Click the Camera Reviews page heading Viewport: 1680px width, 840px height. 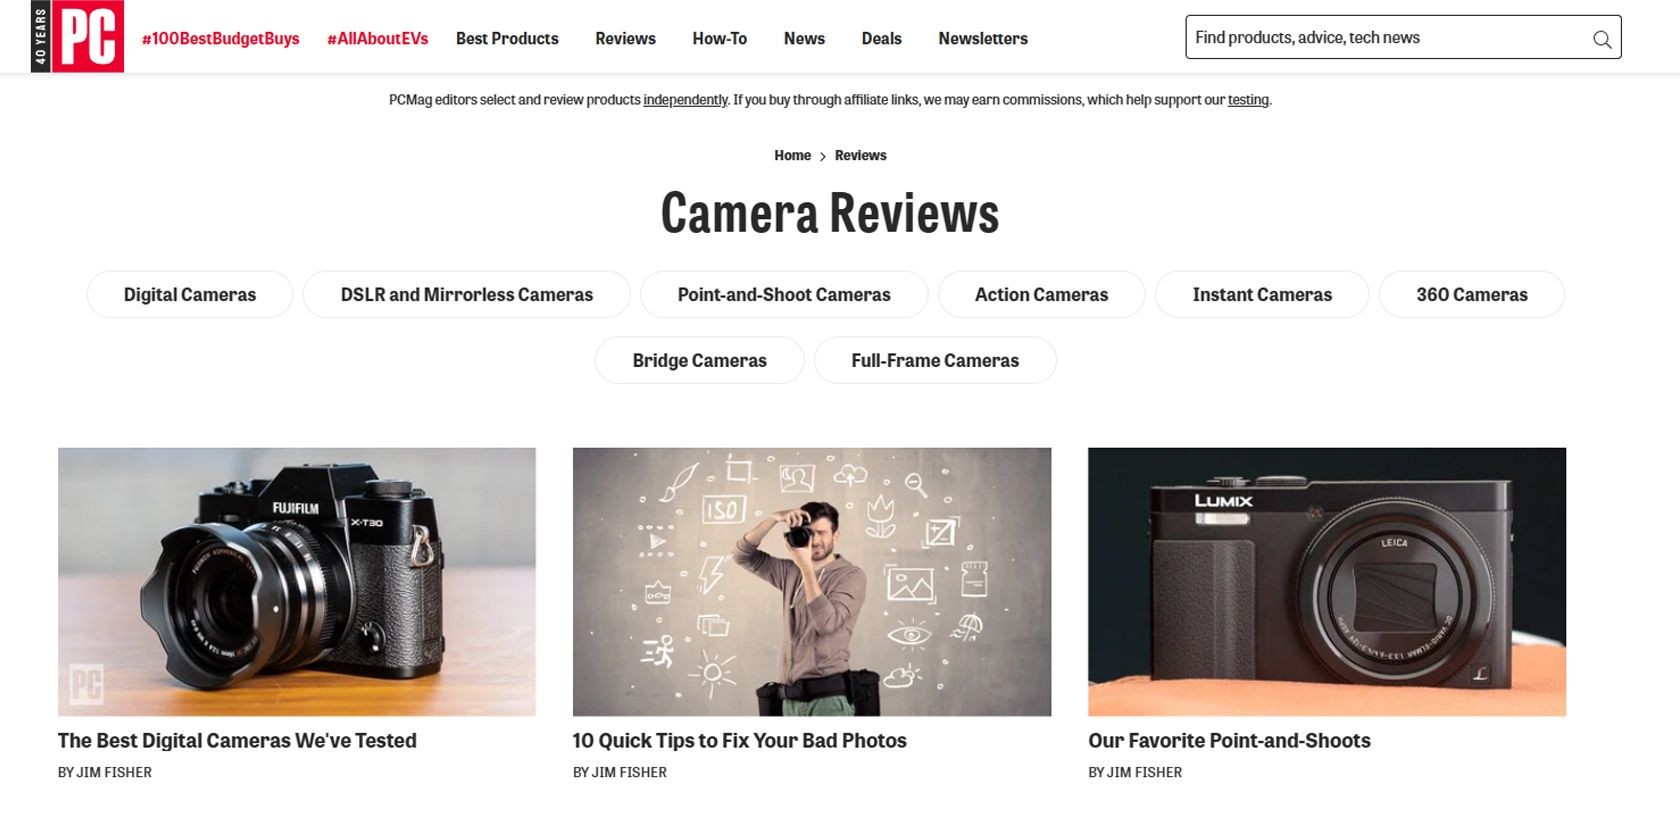point(830,213)
